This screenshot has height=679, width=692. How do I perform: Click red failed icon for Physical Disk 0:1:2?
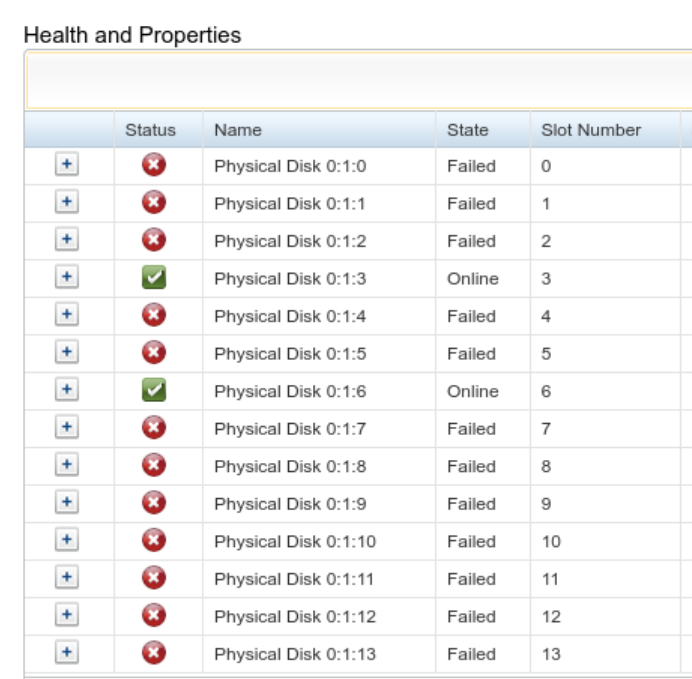(154, 241)
